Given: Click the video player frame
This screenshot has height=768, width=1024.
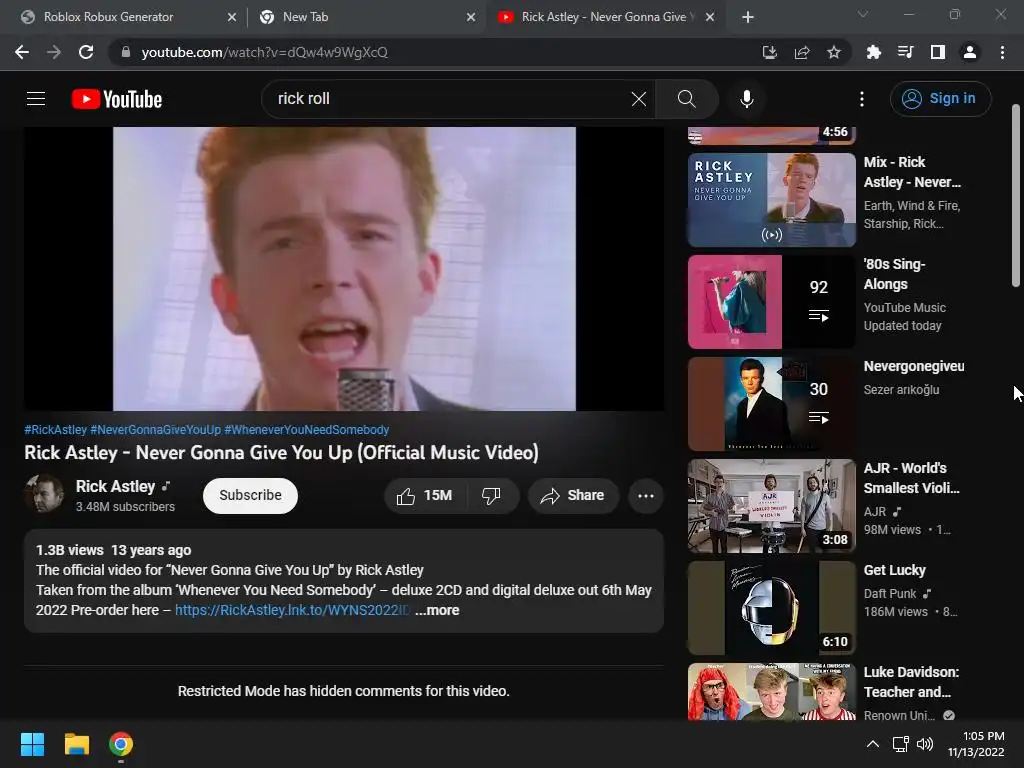Looking at the screenshot, I should (x=344, y=269).
